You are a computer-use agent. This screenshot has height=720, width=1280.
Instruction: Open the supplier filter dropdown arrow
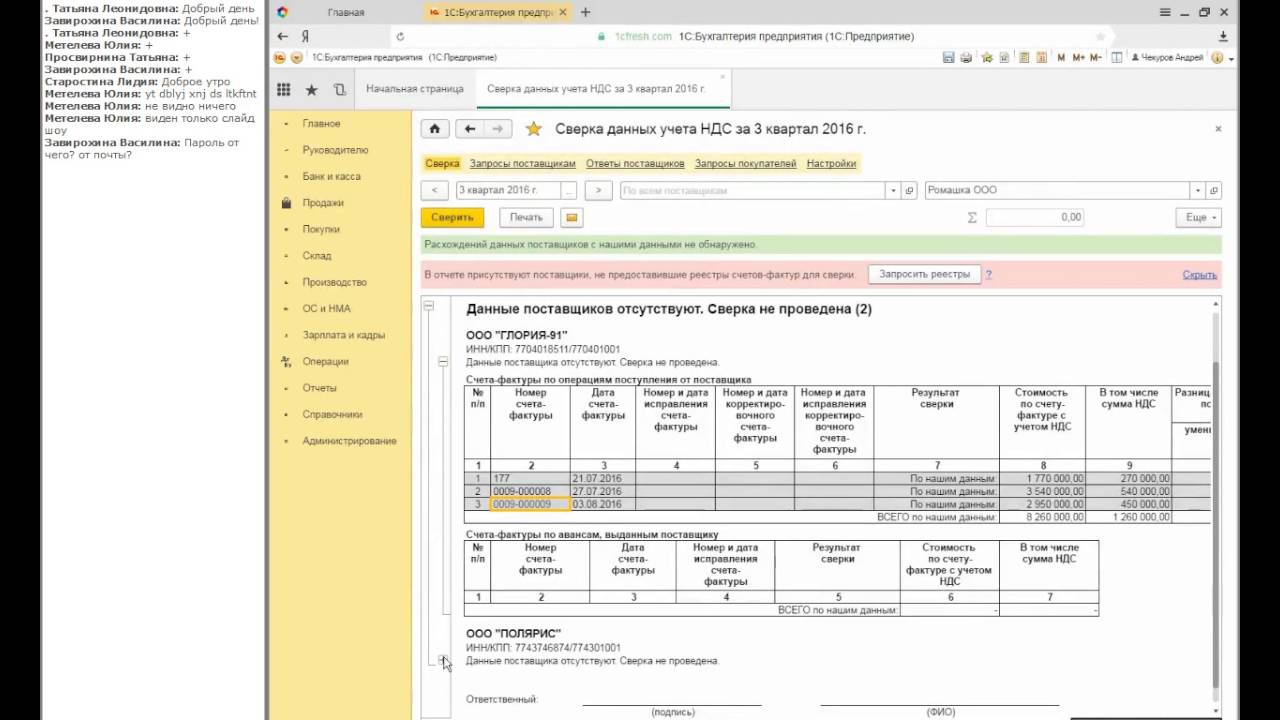(x=892, y=190)
